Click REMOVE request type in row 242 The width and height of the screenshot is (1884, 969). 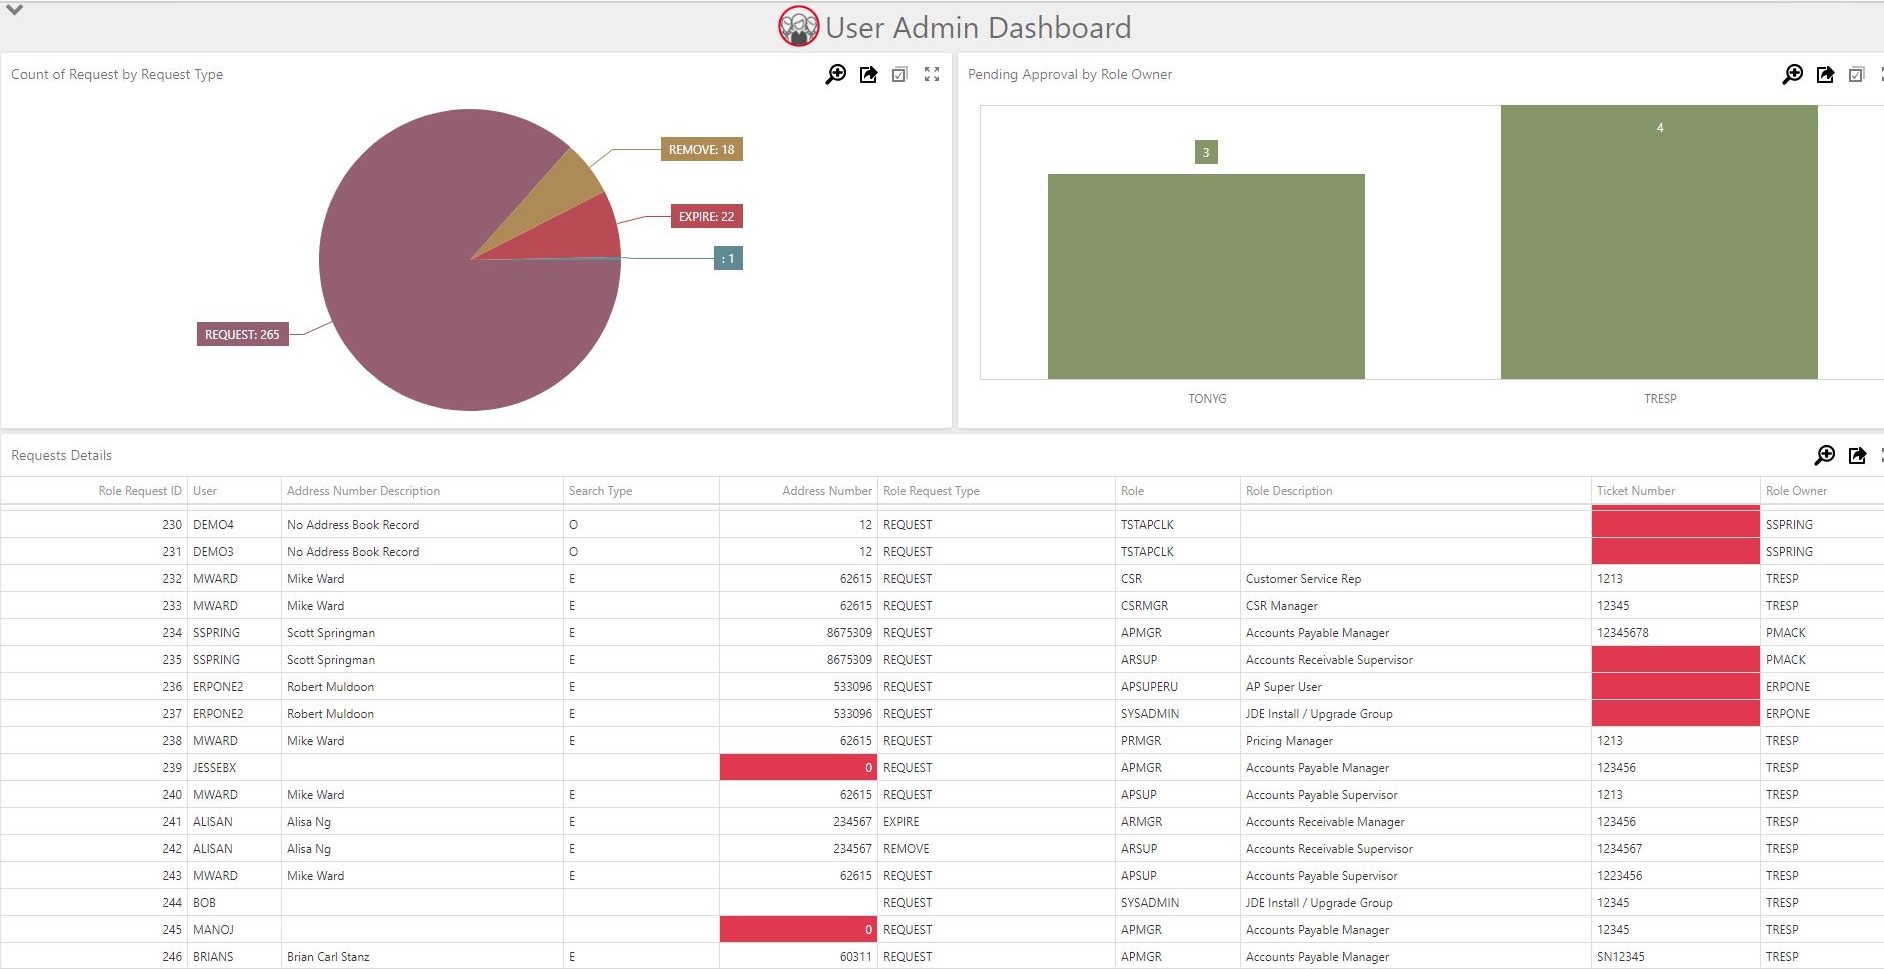(906, 848)
